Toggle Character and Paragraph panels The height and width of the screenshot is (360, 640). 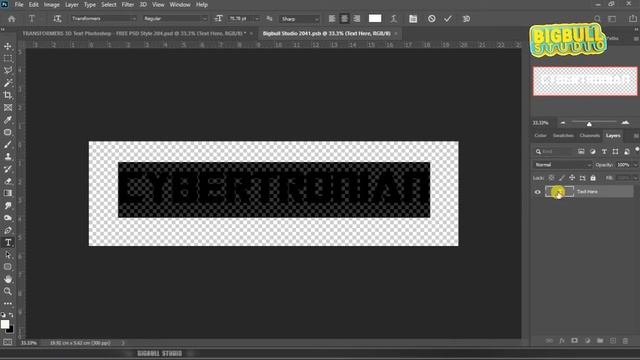pos(413,19)
